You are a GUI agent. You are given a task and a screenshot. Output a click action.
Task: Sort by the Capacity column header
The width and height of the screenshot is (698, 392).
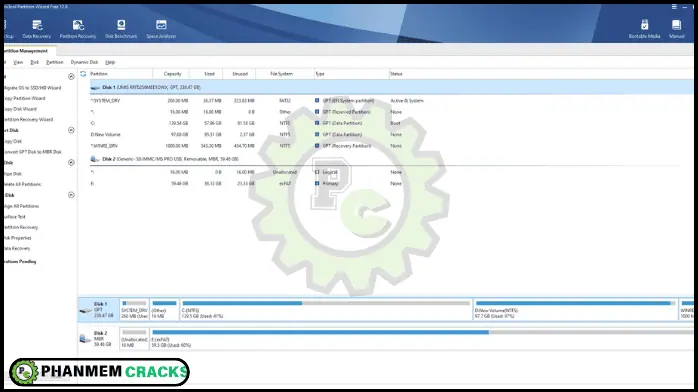[172, 74]
